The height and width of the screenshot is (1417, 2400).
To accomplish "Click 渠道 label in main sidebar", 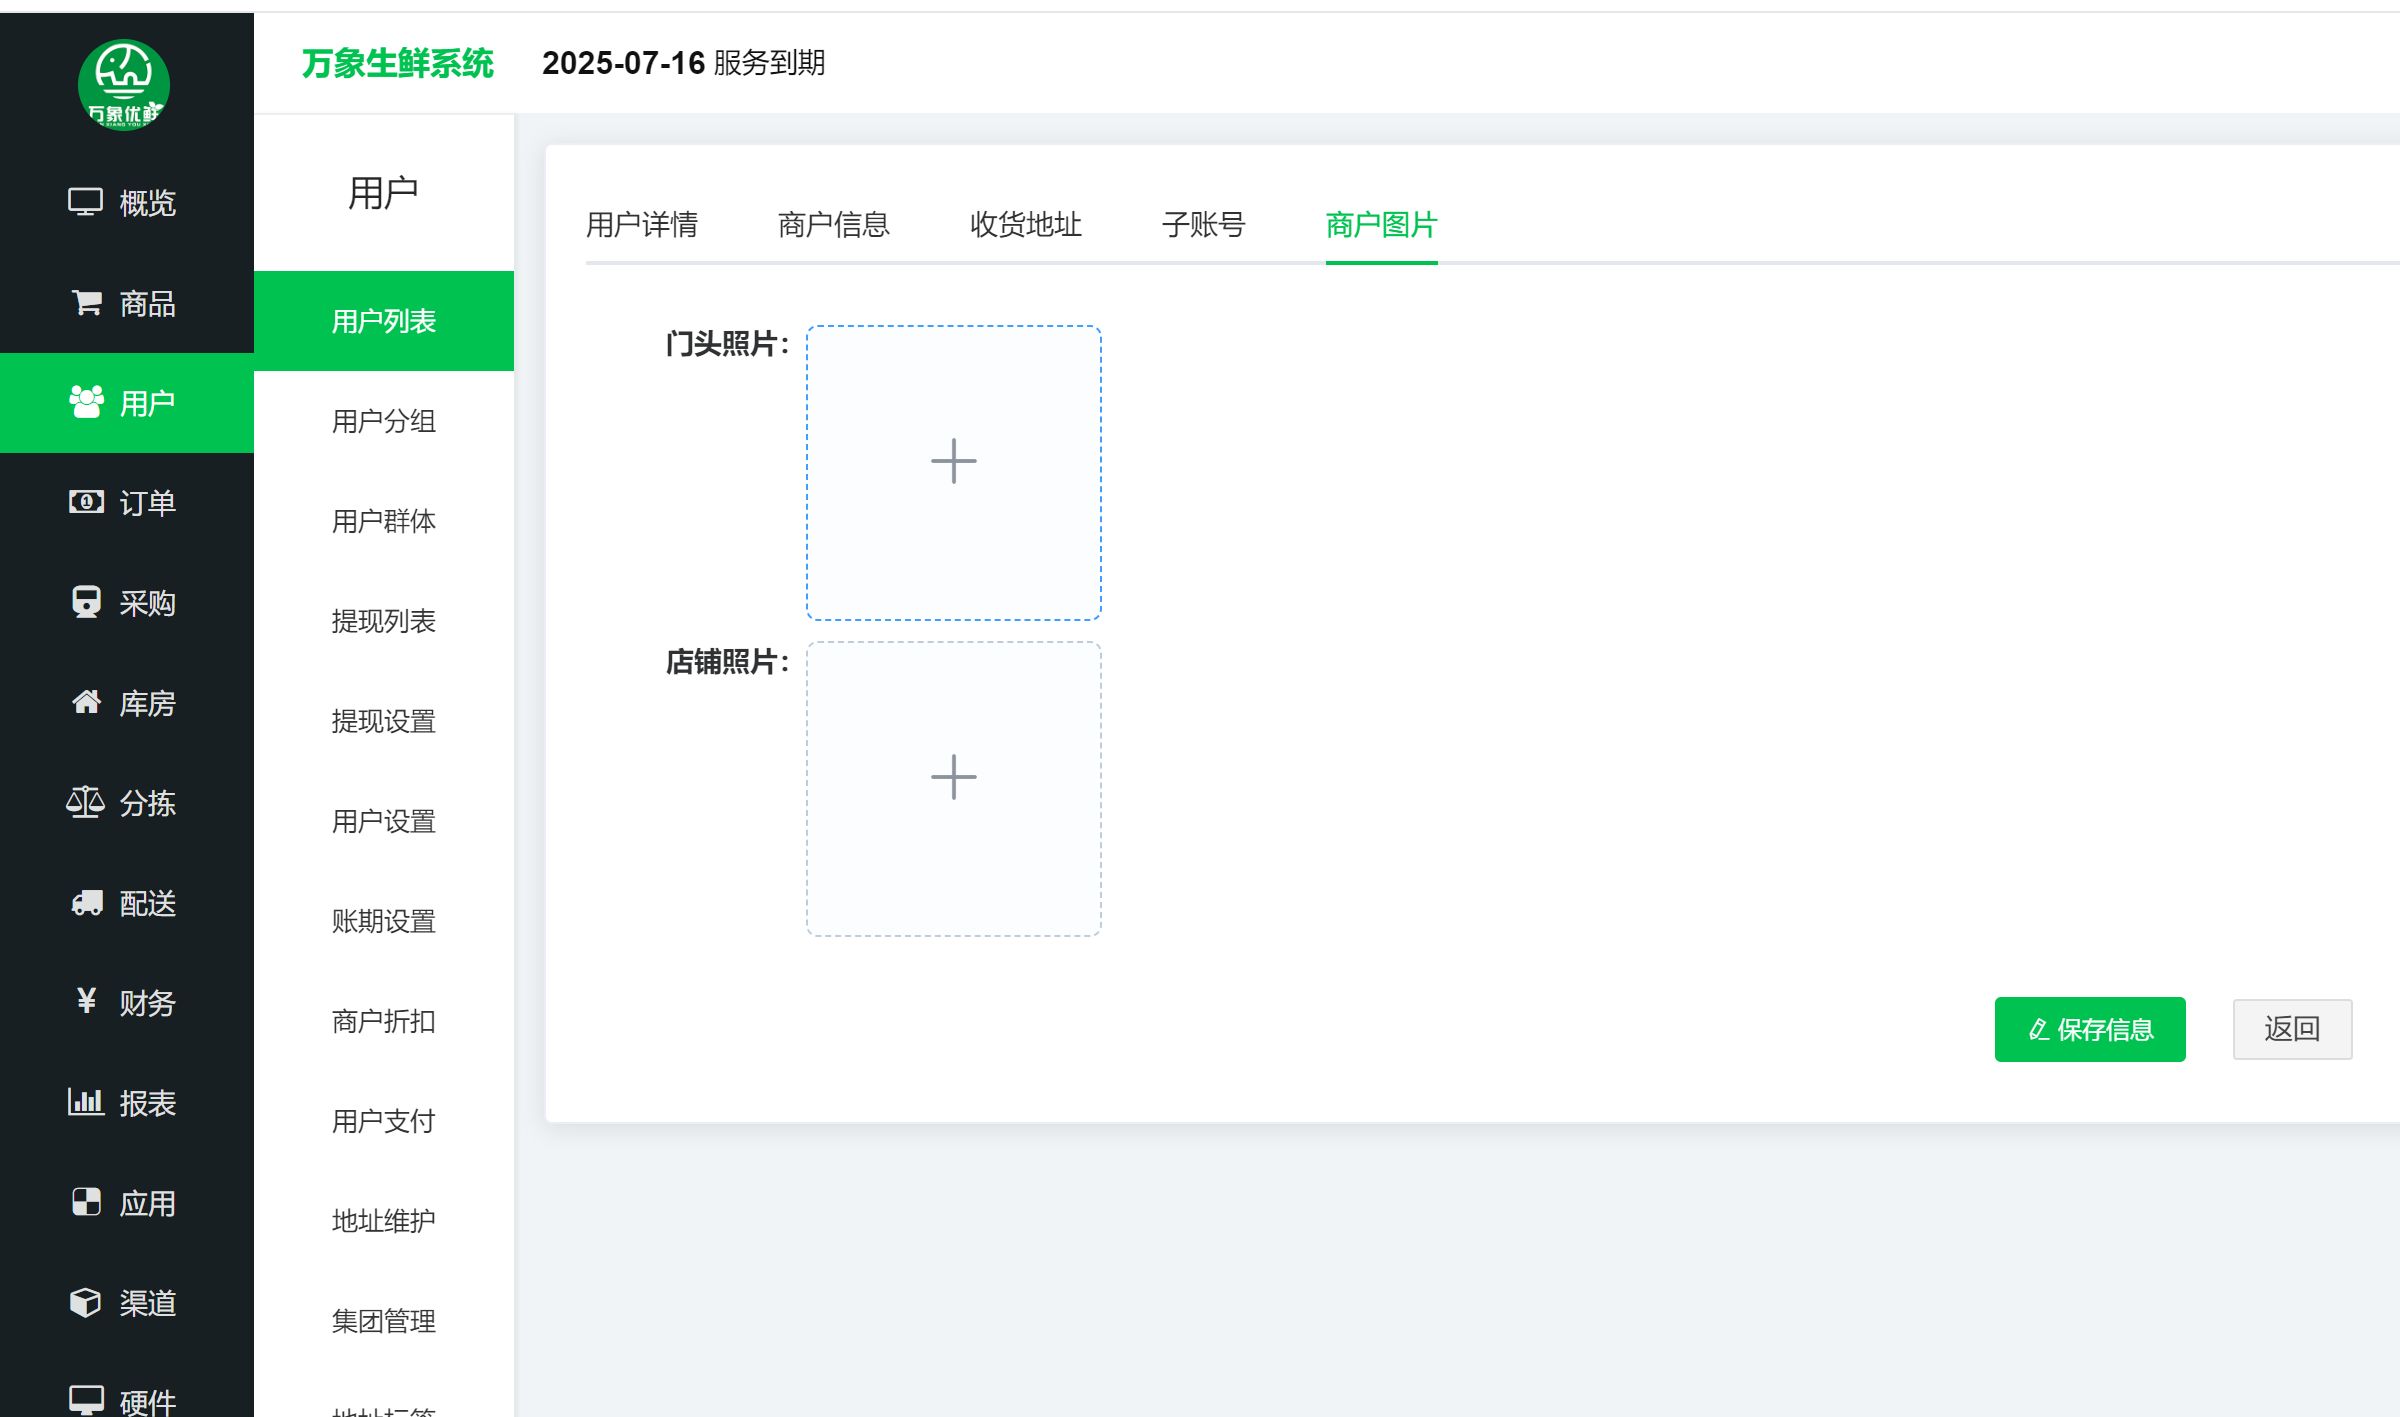I will (x=148, y=1303).
